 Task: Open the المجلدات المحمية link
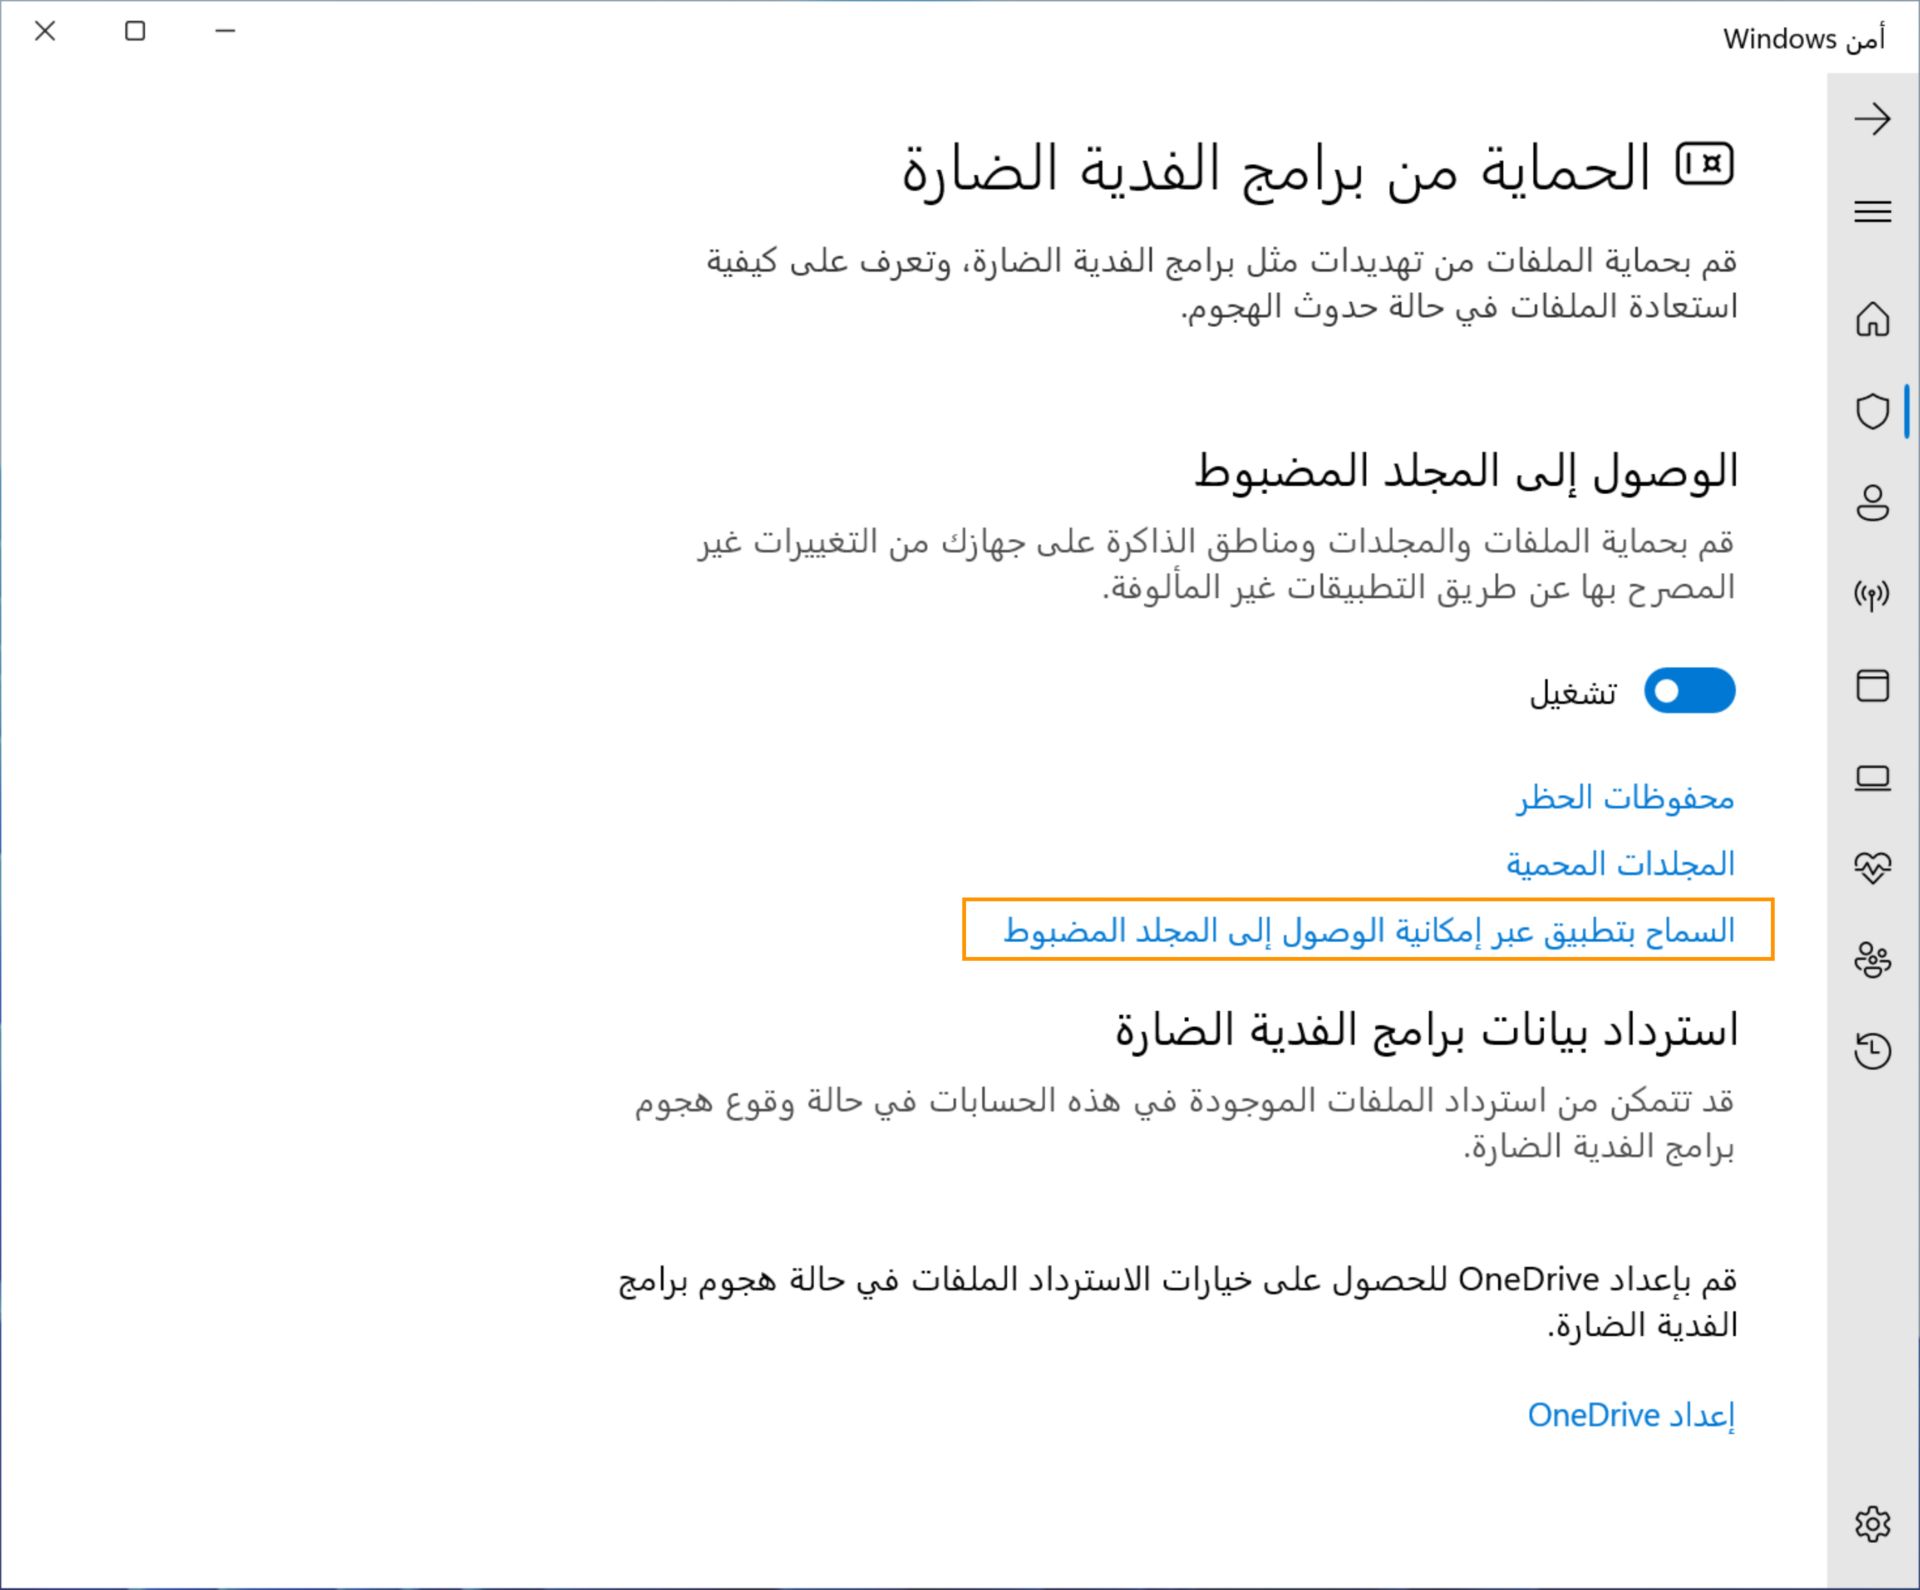point(1620,864)
